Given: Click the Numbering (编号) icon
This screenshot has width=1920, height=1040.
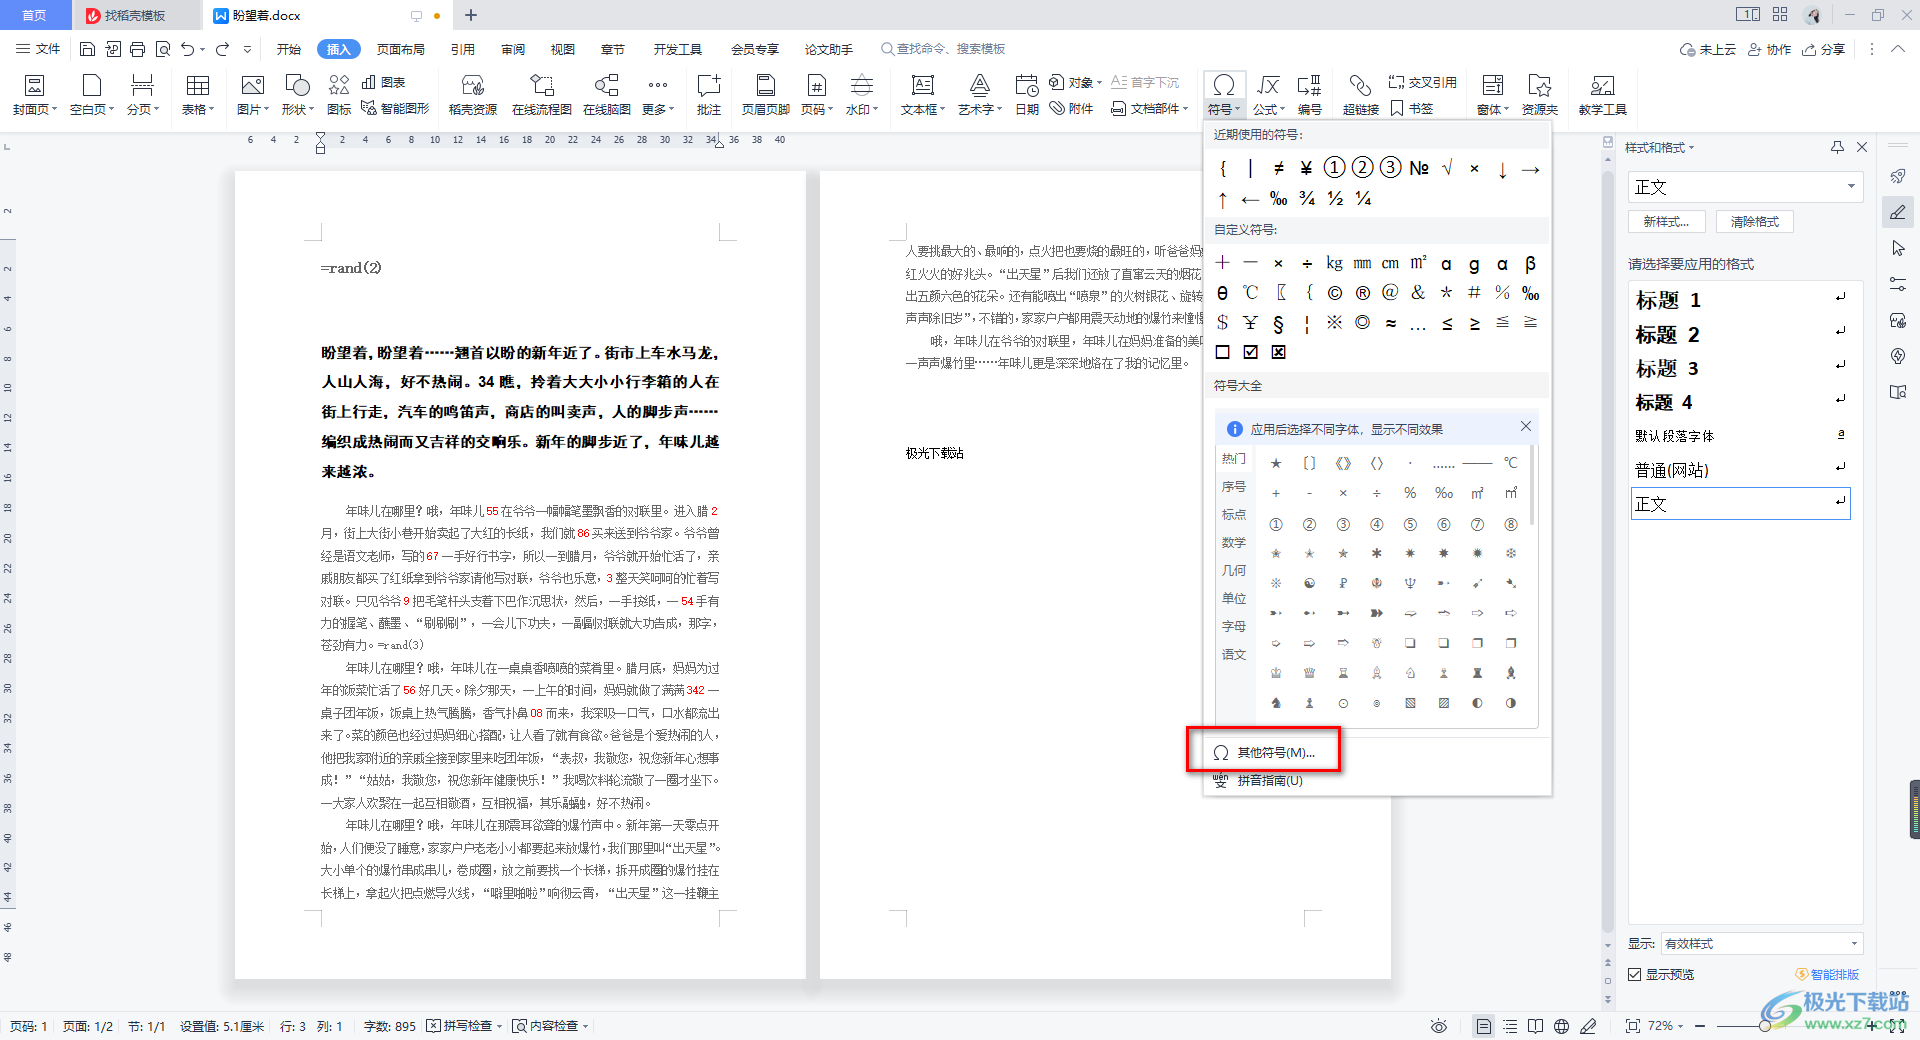Looking at the screenshot, I should [1309, 85].
